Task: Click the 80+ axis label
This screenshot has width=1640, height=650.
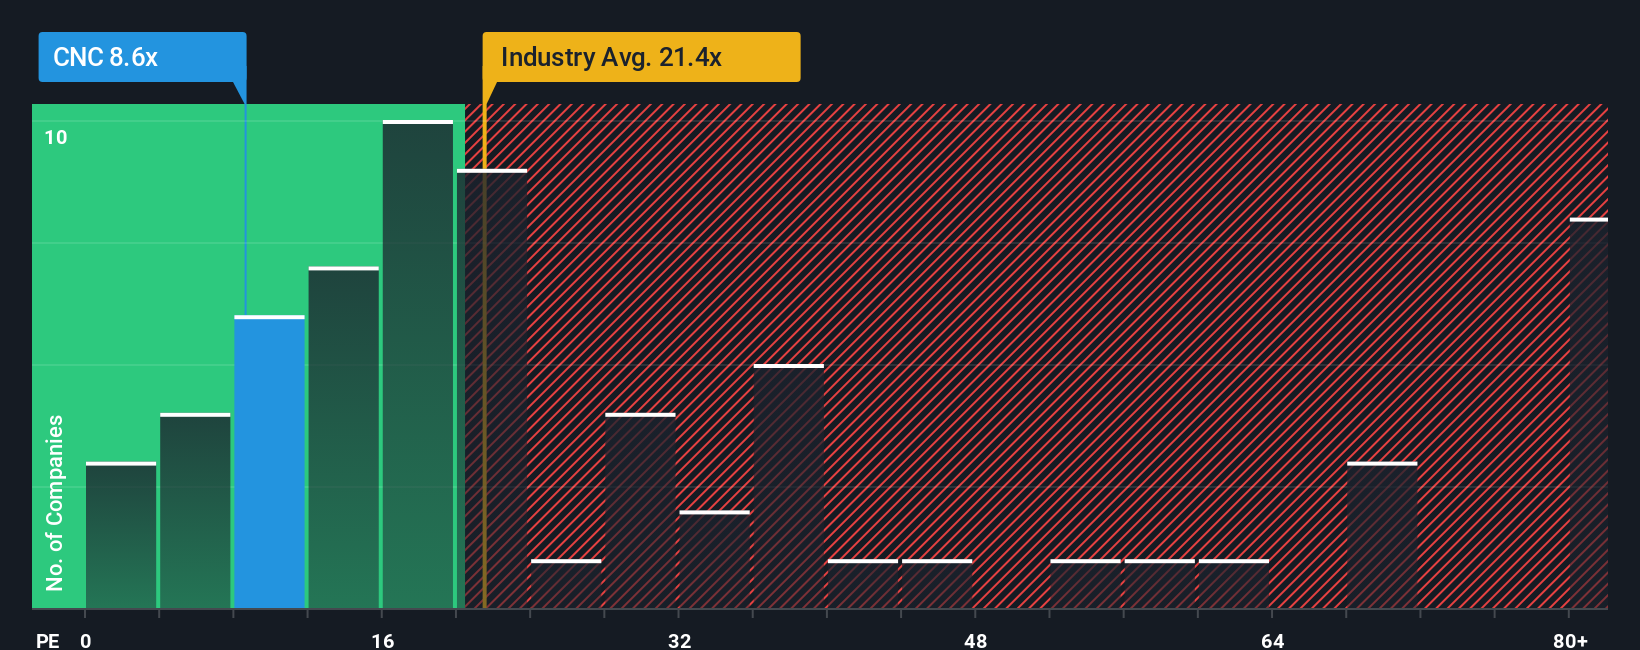Action: coord(1570,640)
